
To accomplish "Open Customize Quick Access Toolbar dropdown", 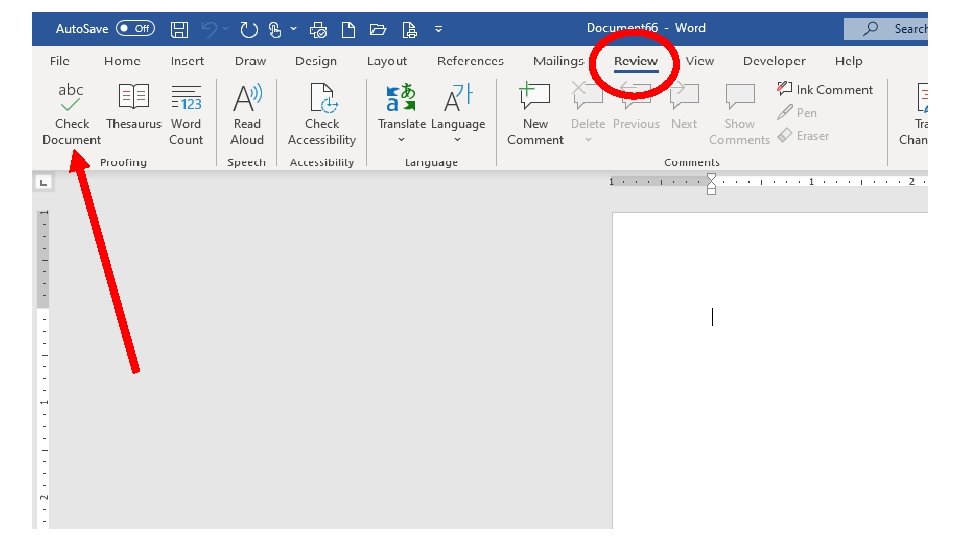I will point(438,29).
